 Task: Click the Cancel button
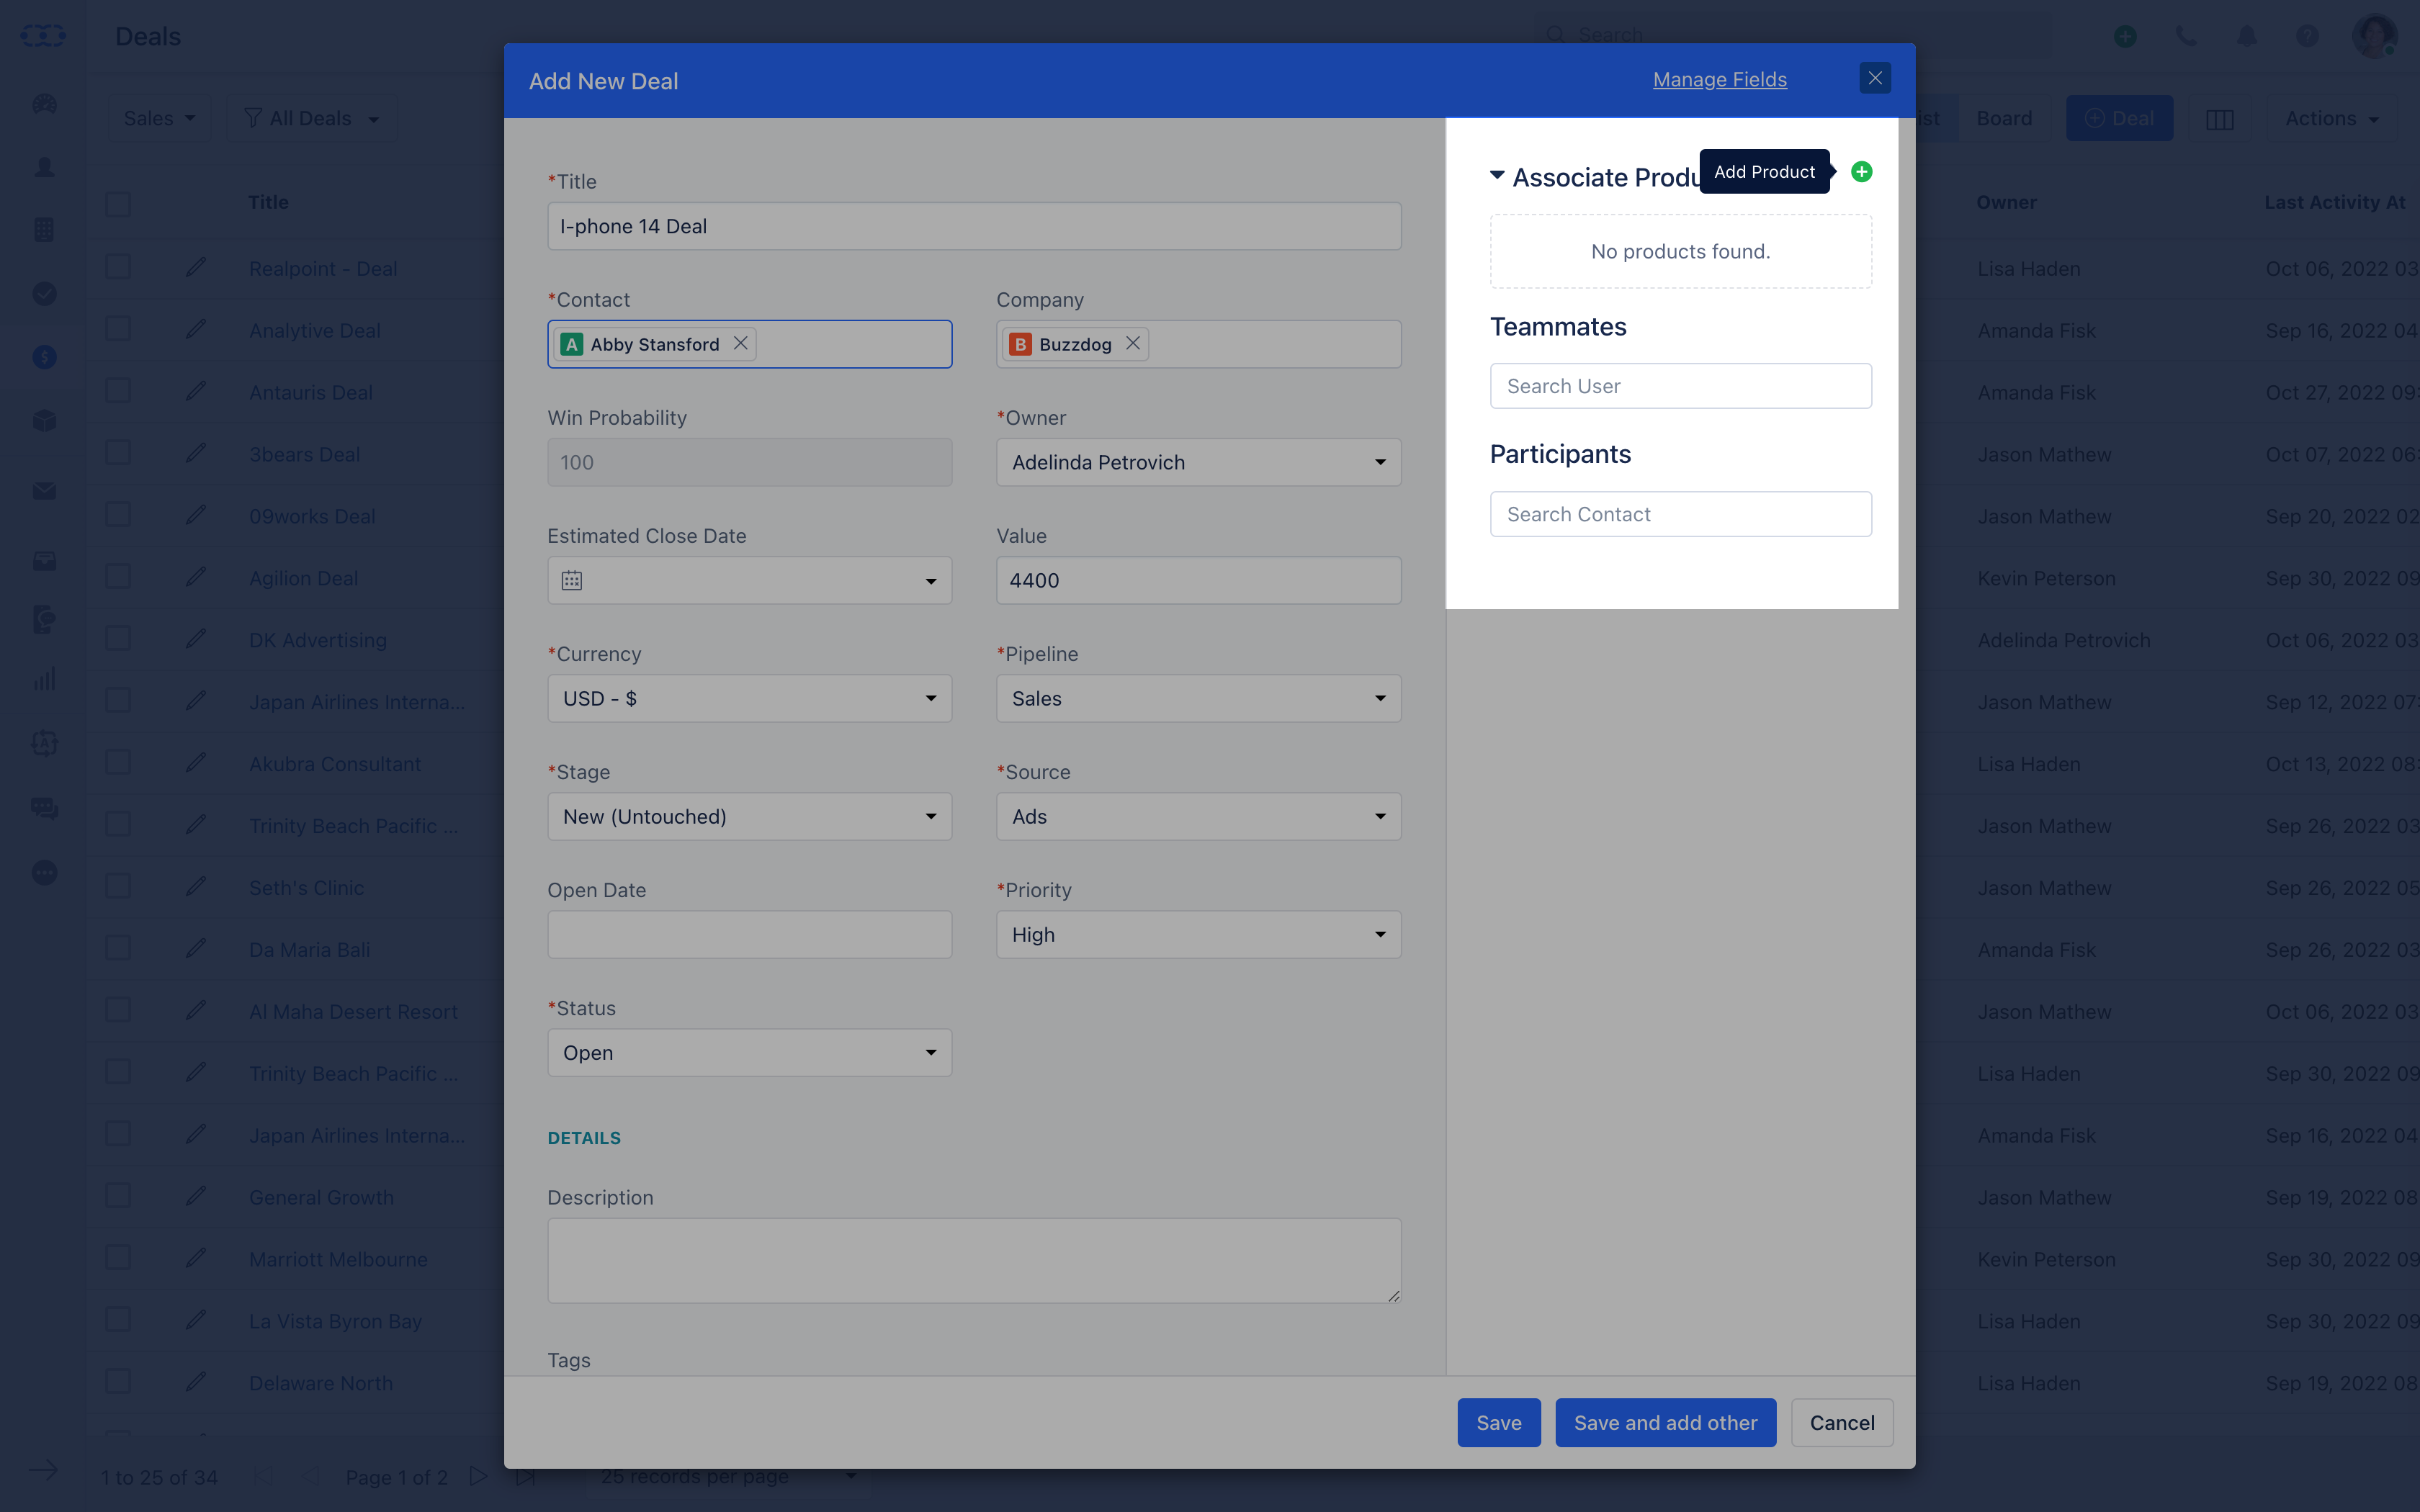pos(1842,1422)
